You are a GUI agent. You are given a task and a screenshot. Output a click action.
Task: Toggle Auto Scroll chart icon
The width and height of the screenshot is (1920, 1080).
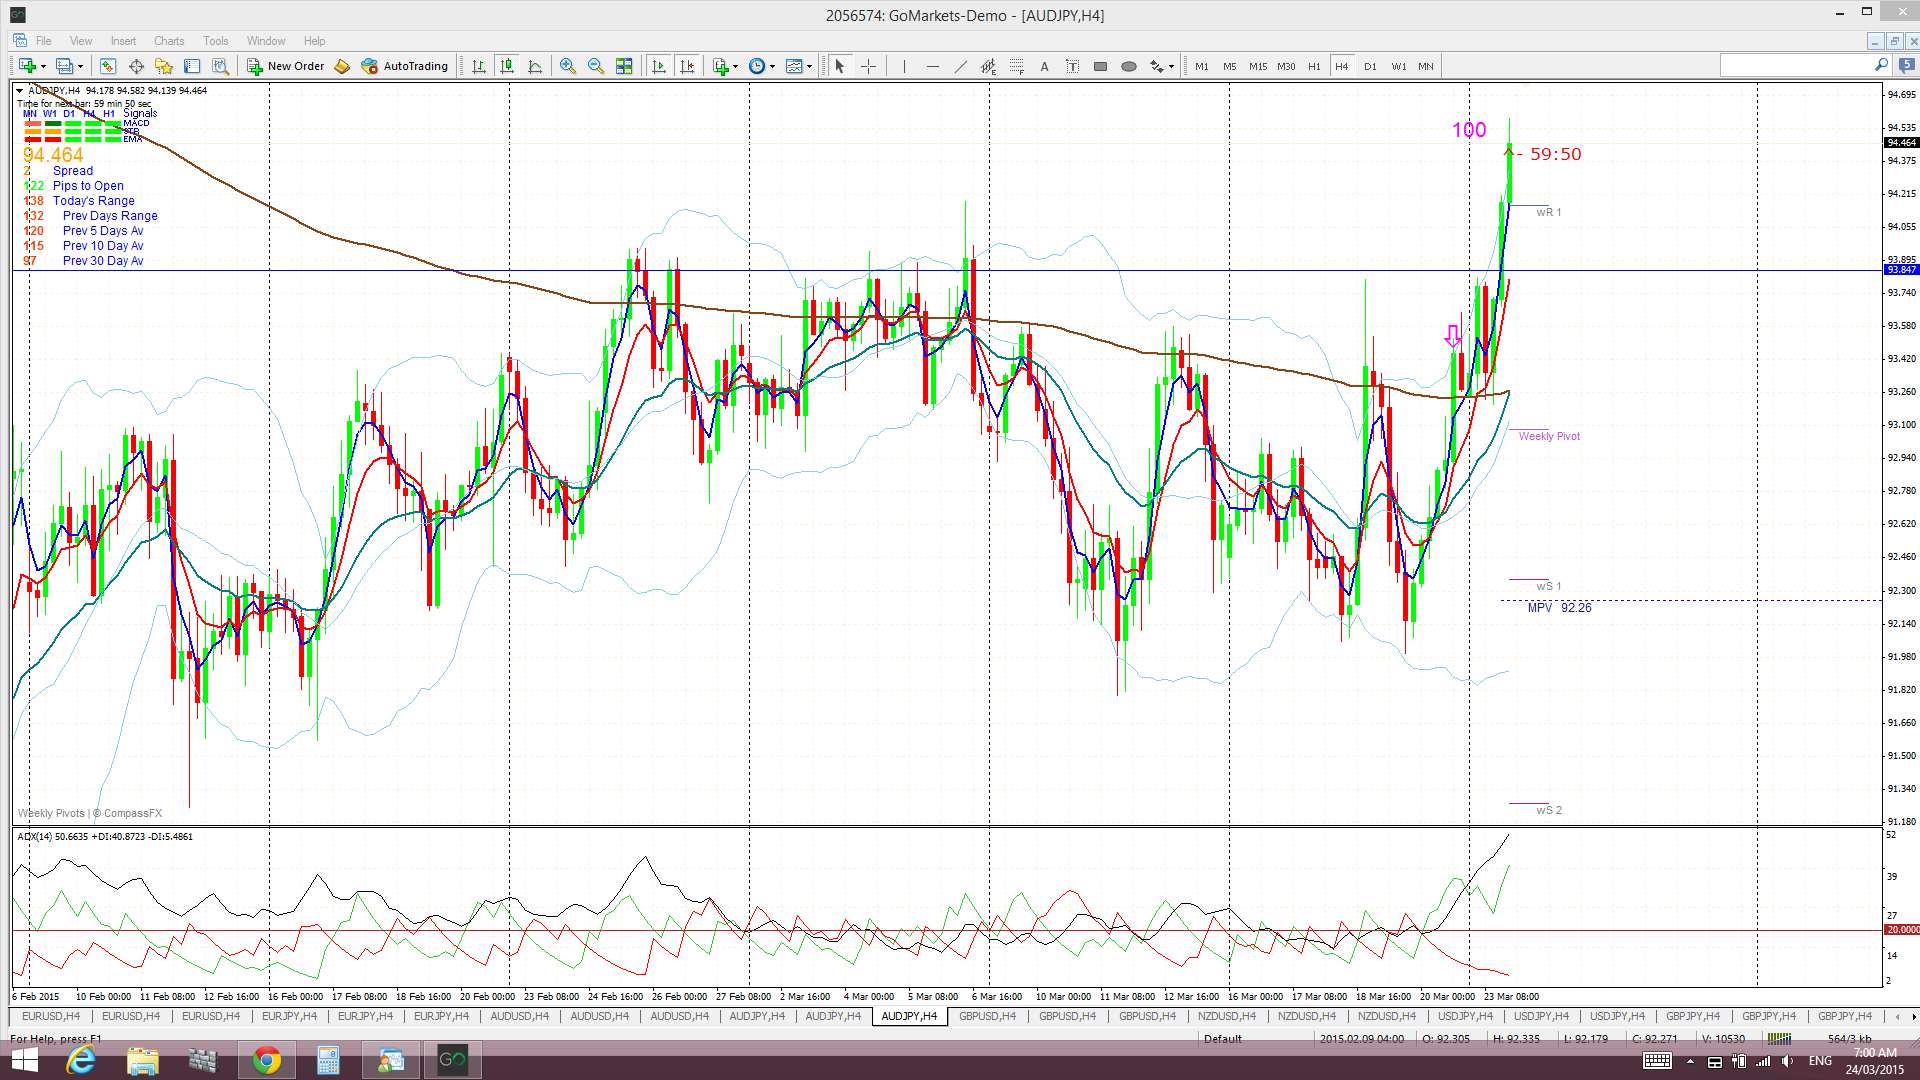tap(659, 66)
